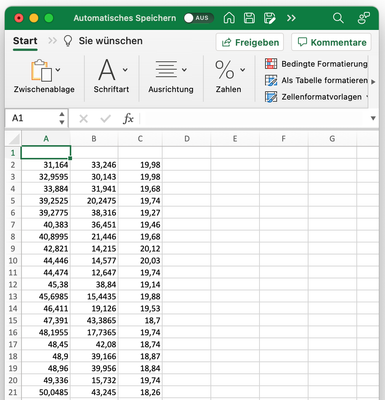The width and height of the screenshot is (385, 400).
Task: Click cell containing 31,164
Action: pyautogui.click(x=46, y=165)
